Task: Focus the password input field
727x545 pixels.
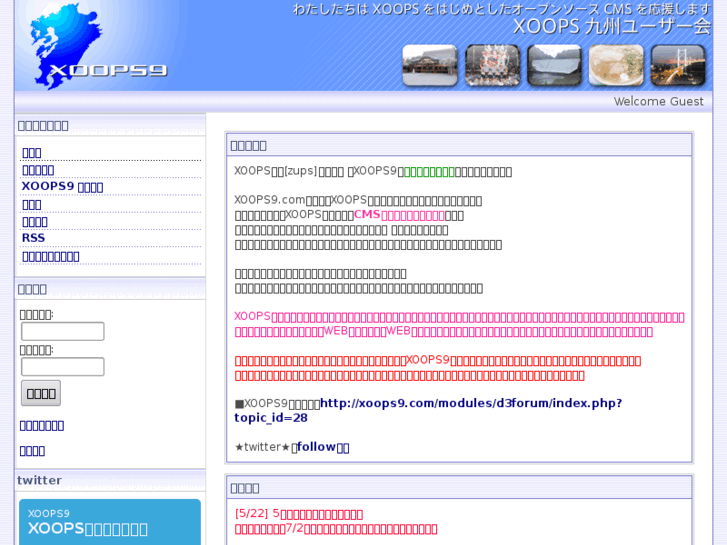Action: [x=63, y=366]
